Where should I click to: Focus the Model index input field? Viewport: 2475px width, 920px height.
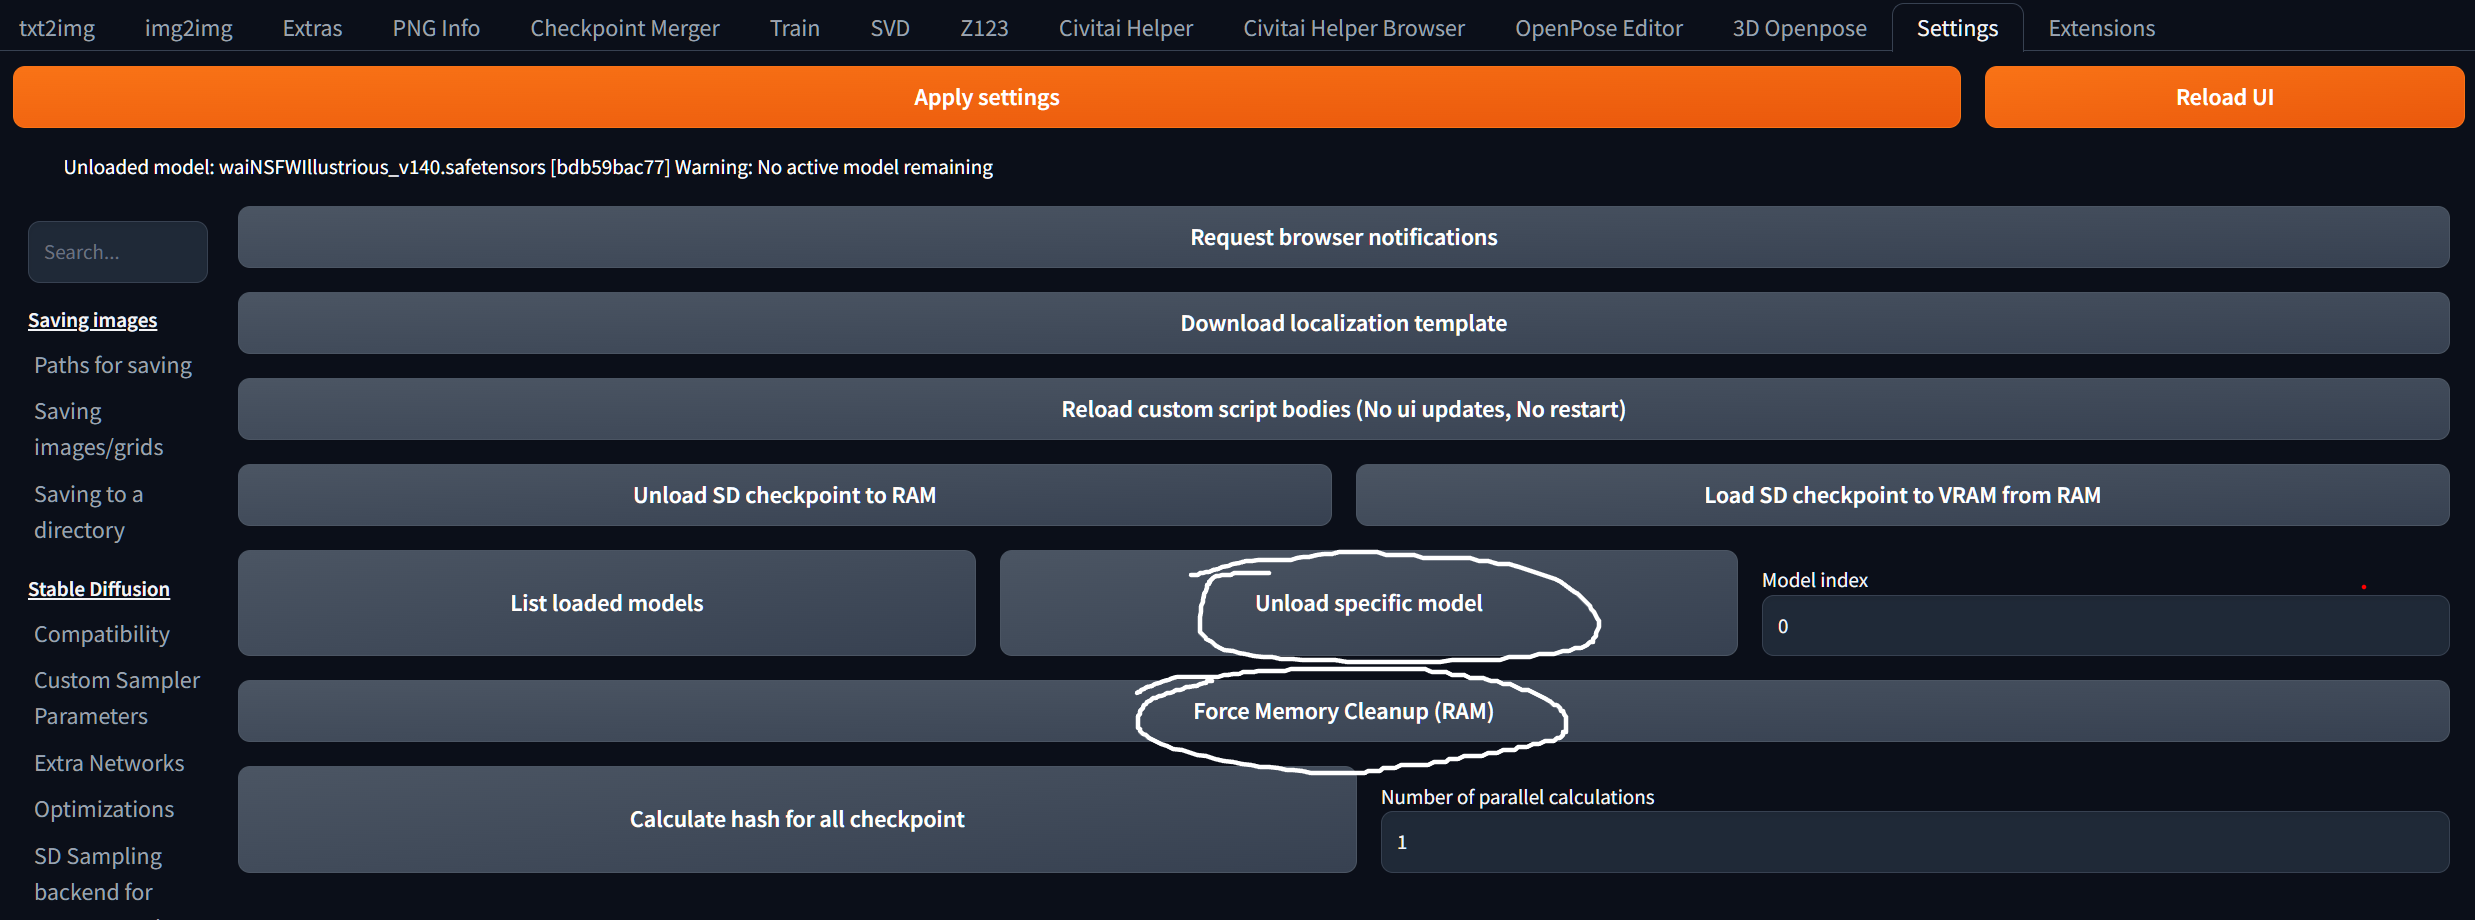pos(2105,626)
